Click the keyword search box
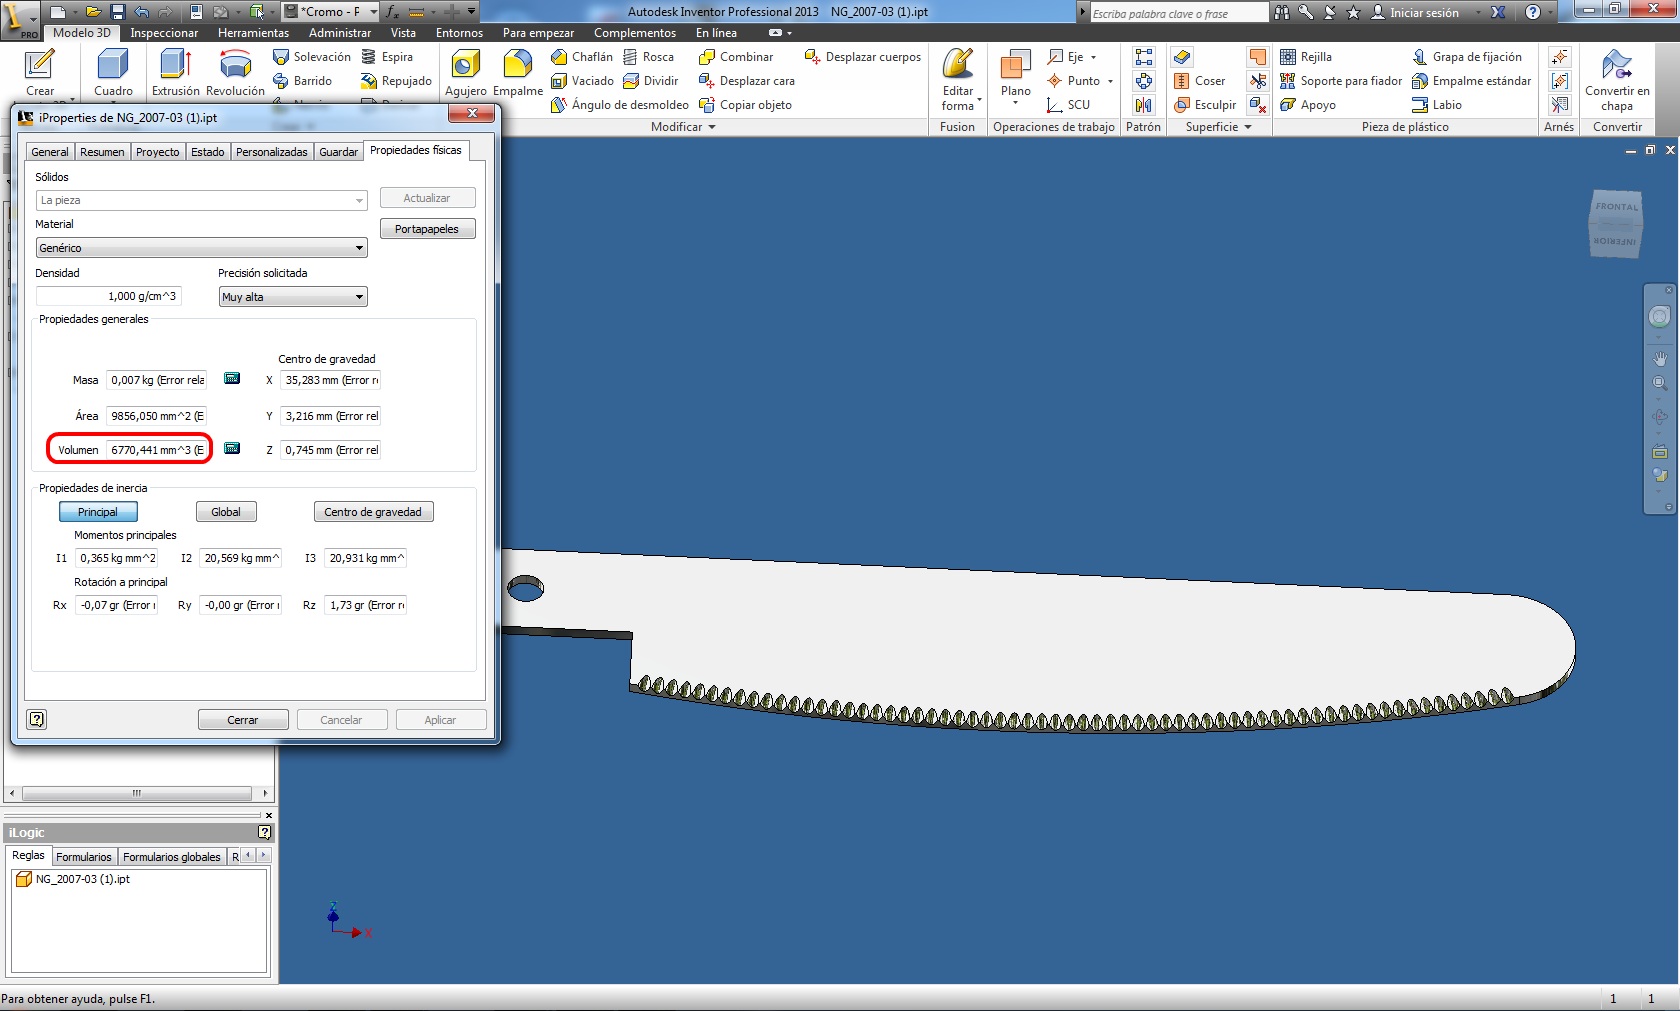 1178,13
